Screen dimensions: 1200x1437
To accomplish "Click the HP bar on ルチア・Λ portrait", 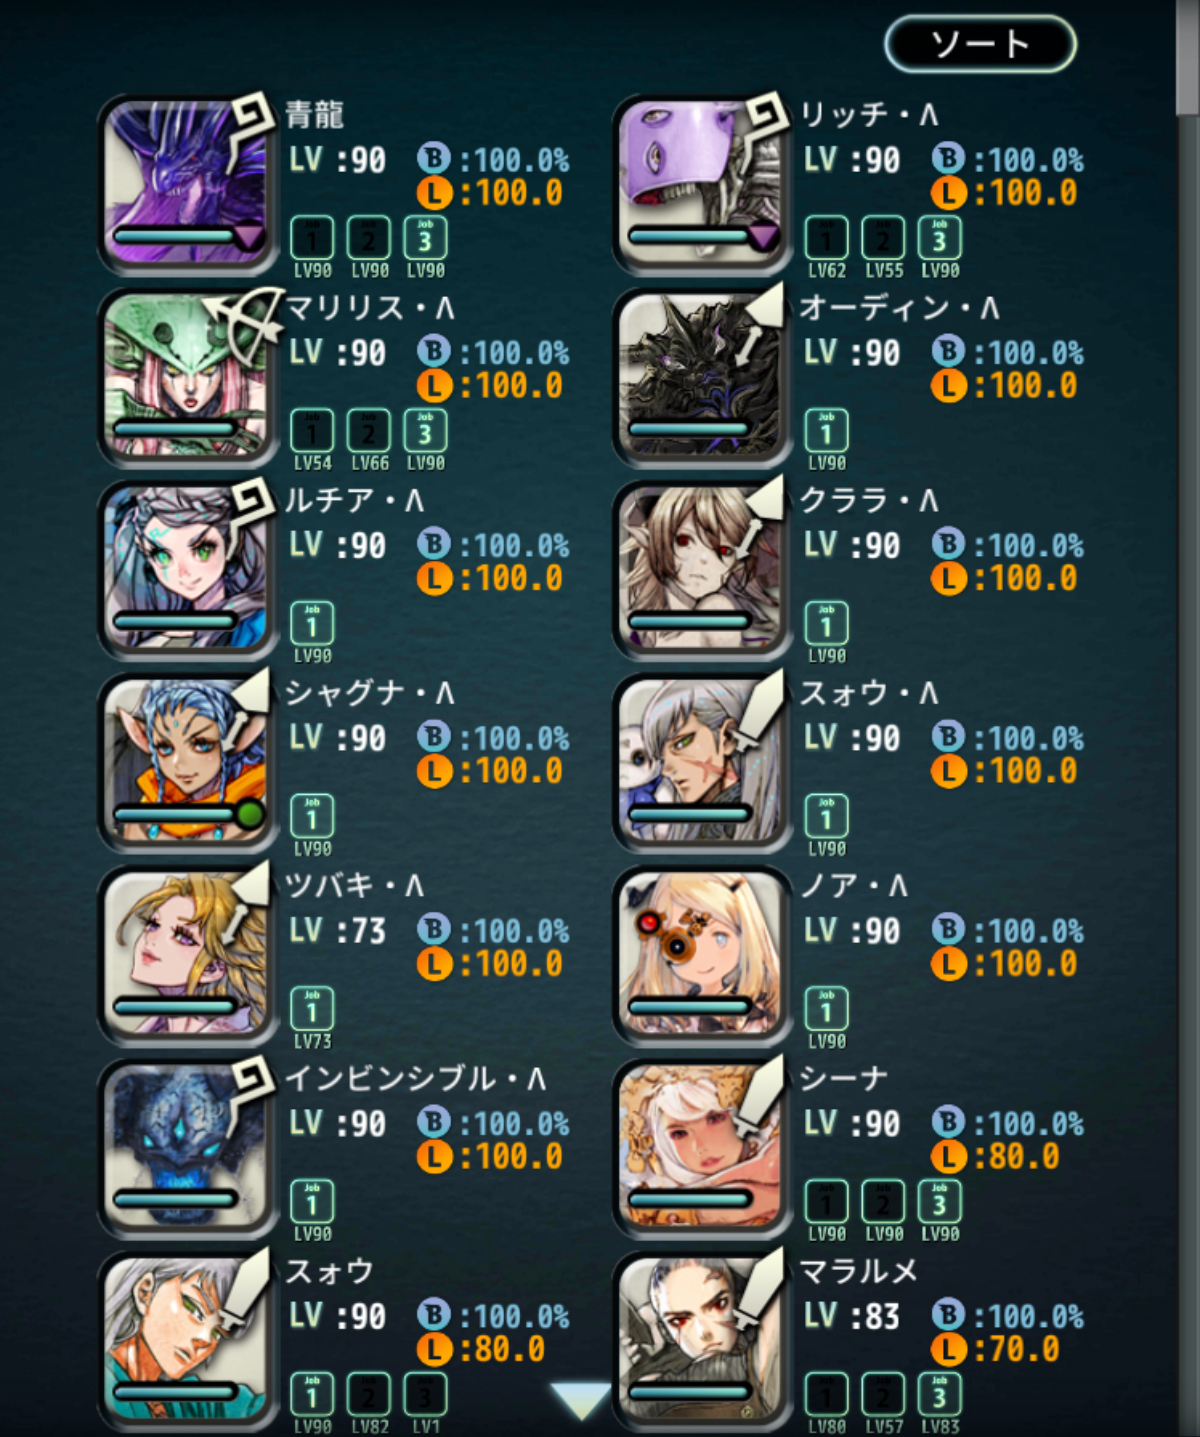I will (175, 622).
